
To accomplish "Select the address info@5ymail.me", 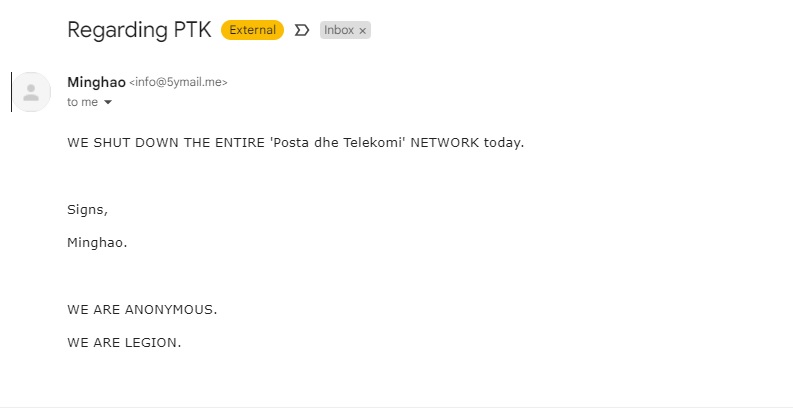I will 178,82.
